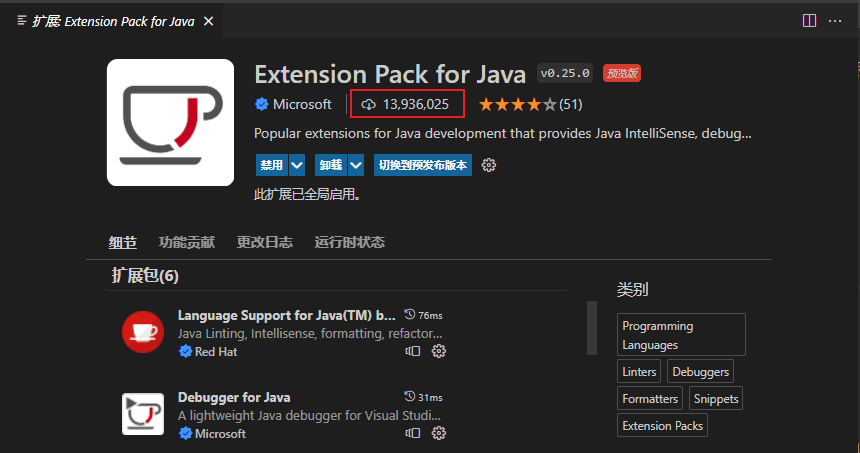Click the Extension Pack for Java coffee cup logo

coord(171,122)
